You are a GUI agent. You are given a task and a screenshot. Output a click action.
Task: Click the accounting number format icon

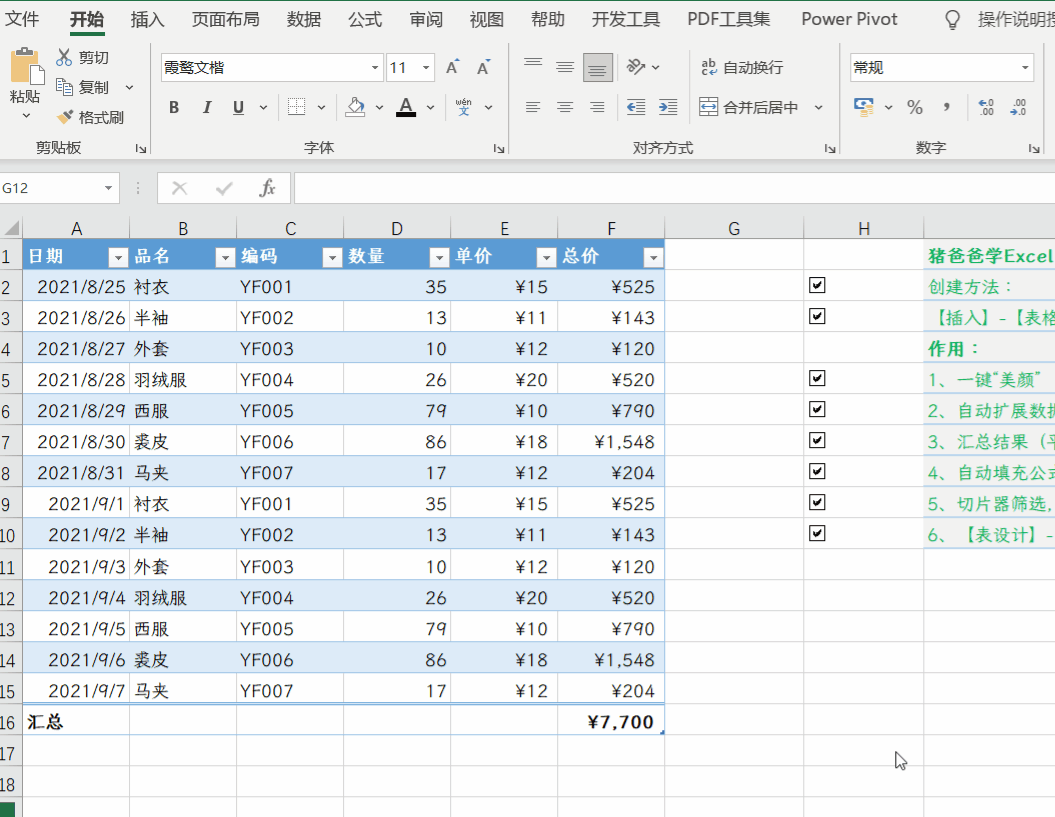(863, 107)
